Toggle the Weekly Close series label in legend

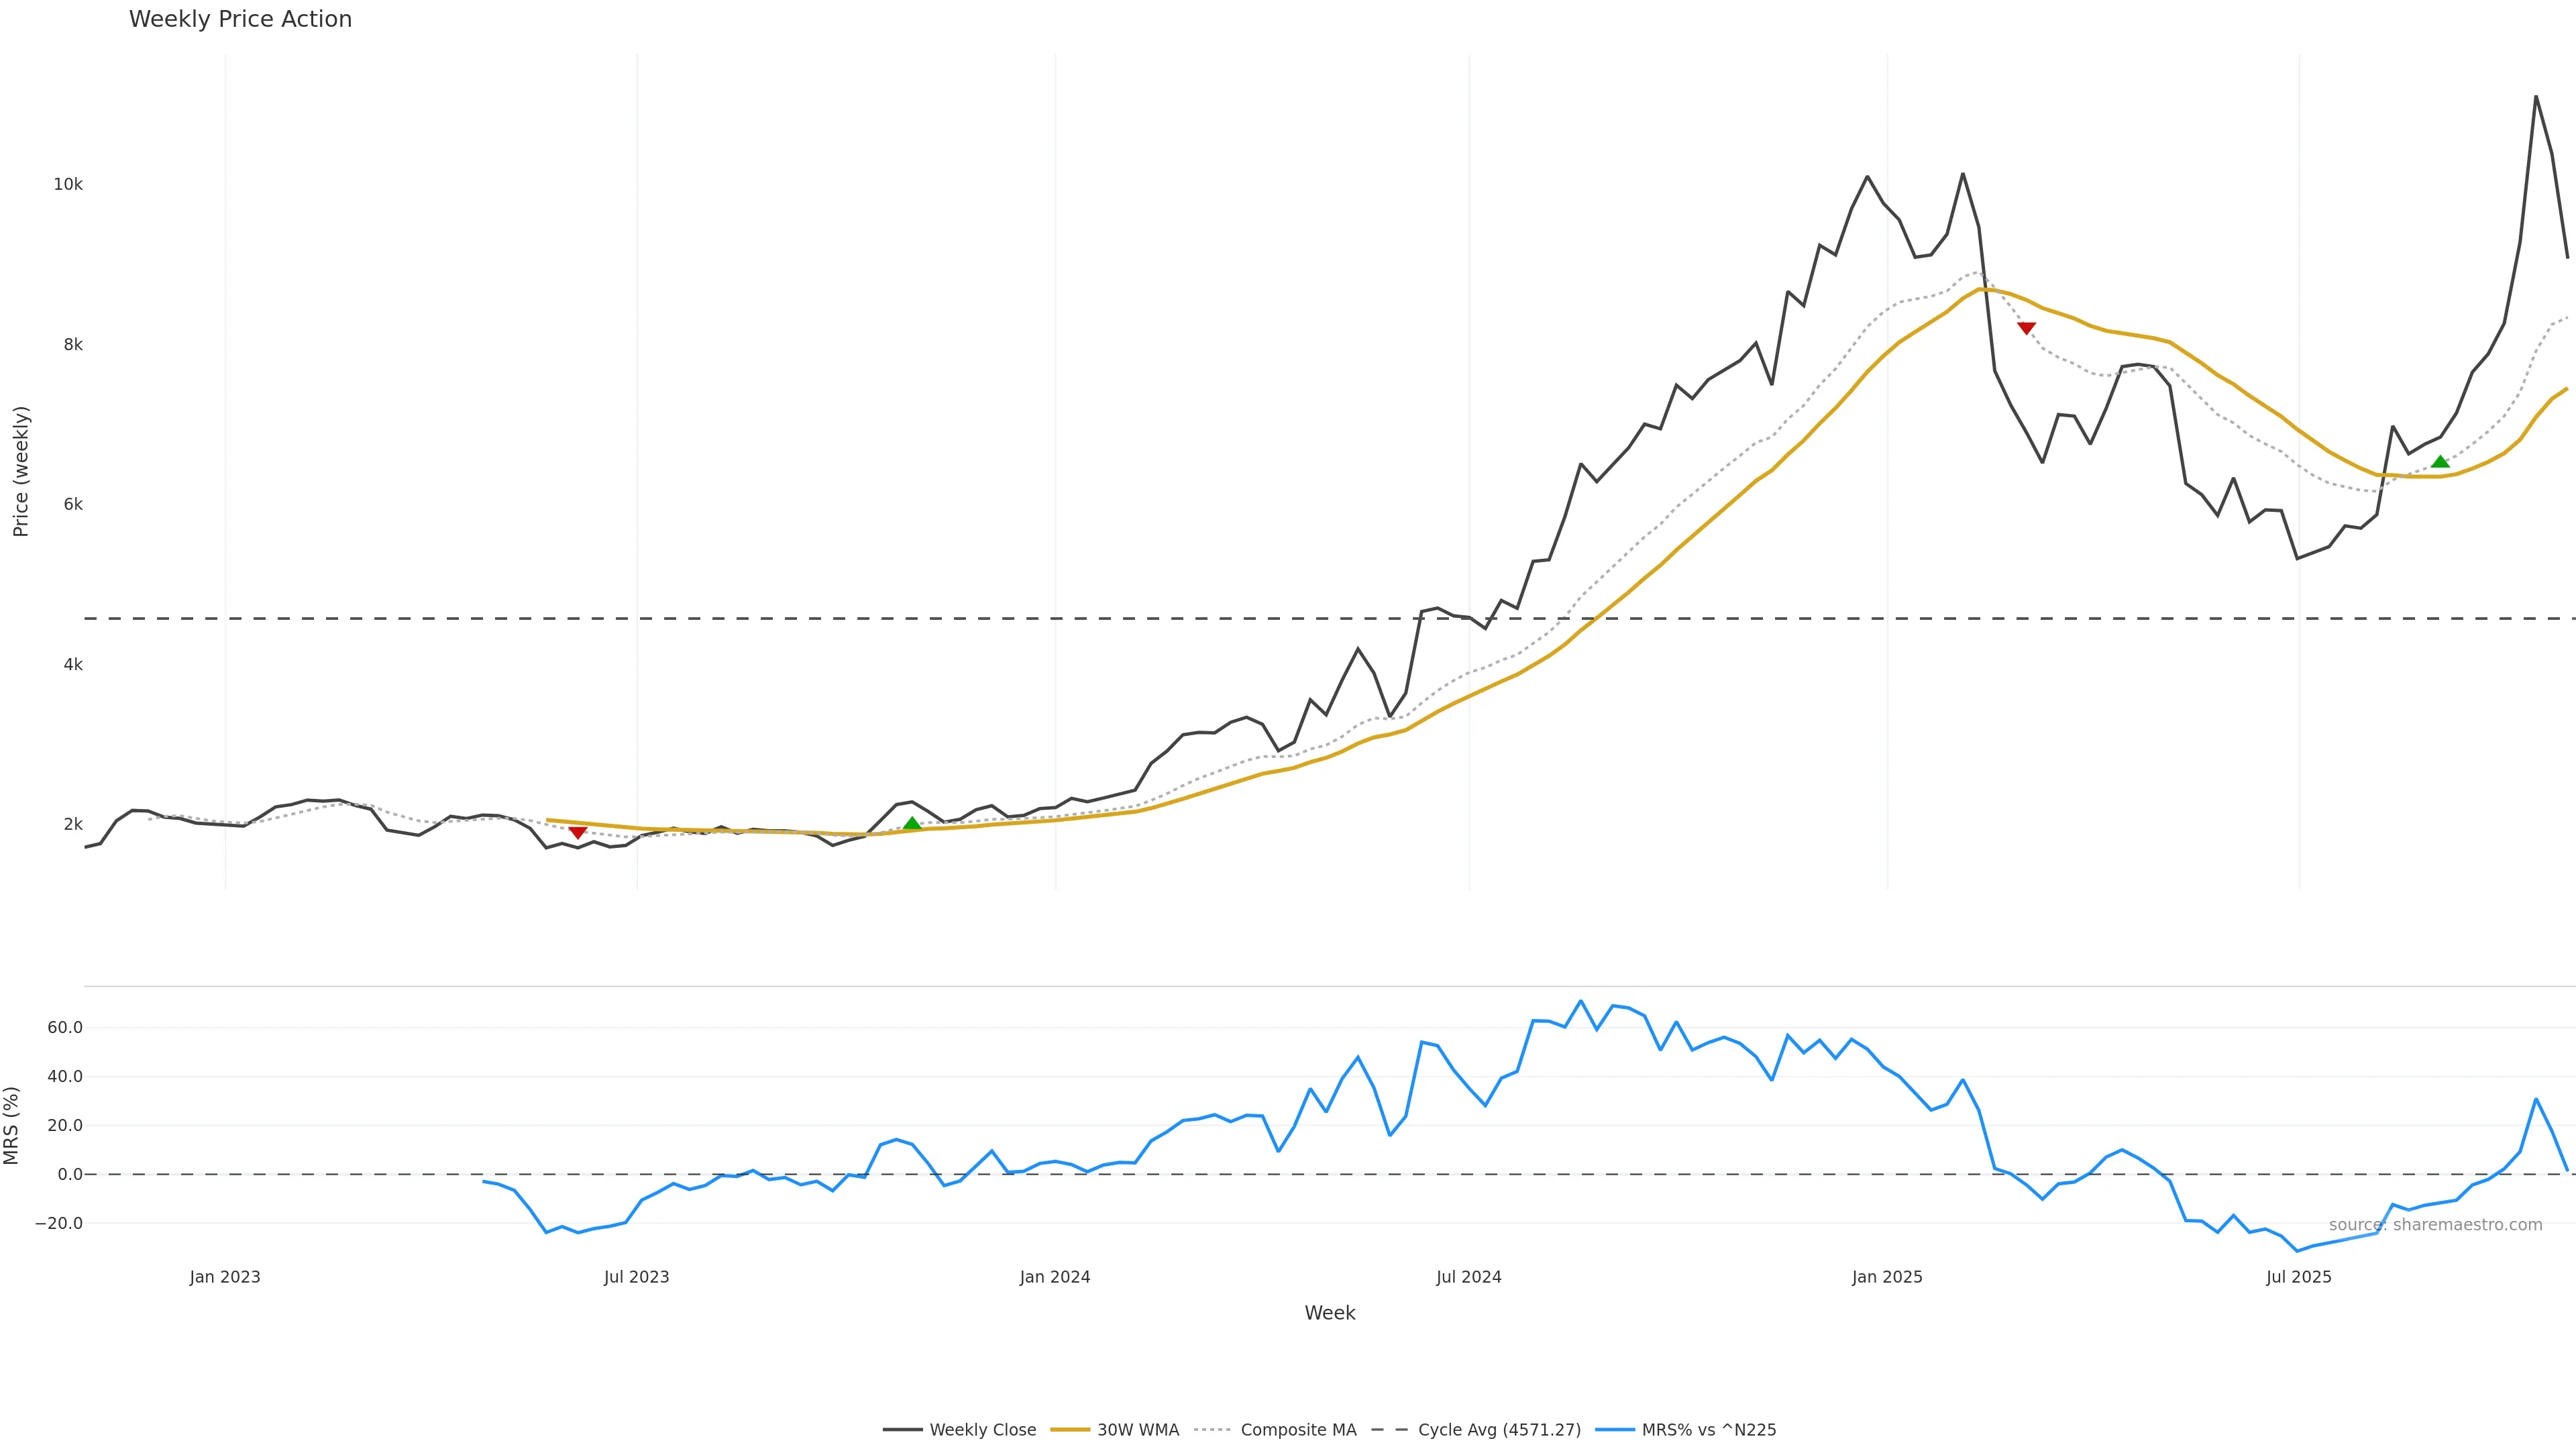pos(982,1430)
